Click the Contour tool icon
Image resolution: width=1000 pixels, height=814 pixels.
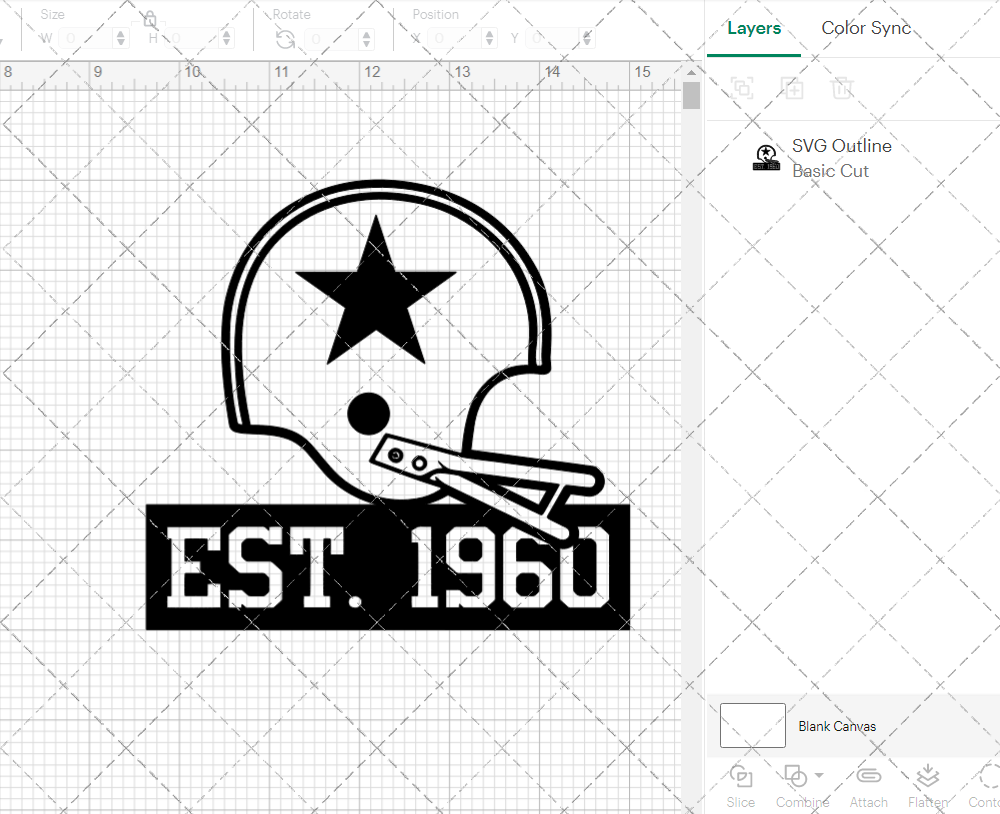point(989,776)
